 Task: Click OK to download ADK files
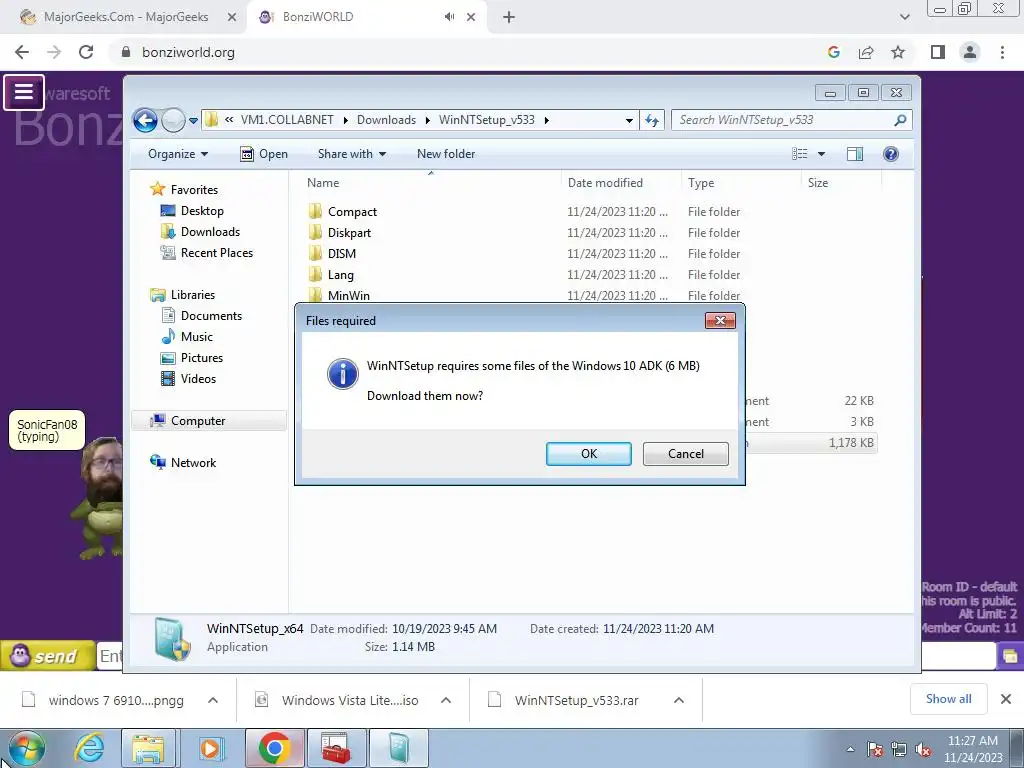(x=588, y=454)
